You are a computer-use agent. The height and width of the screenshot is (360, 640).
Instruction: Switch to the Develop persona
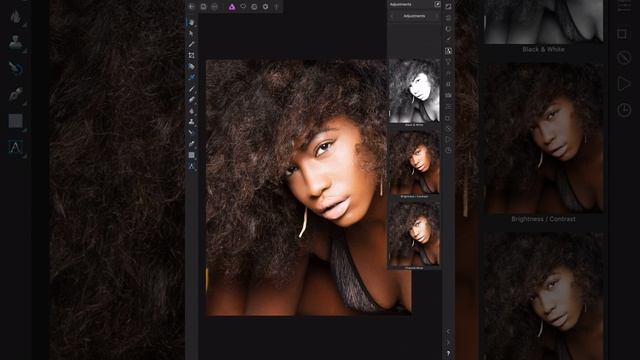pyautogui.click(x=265, y=7)
